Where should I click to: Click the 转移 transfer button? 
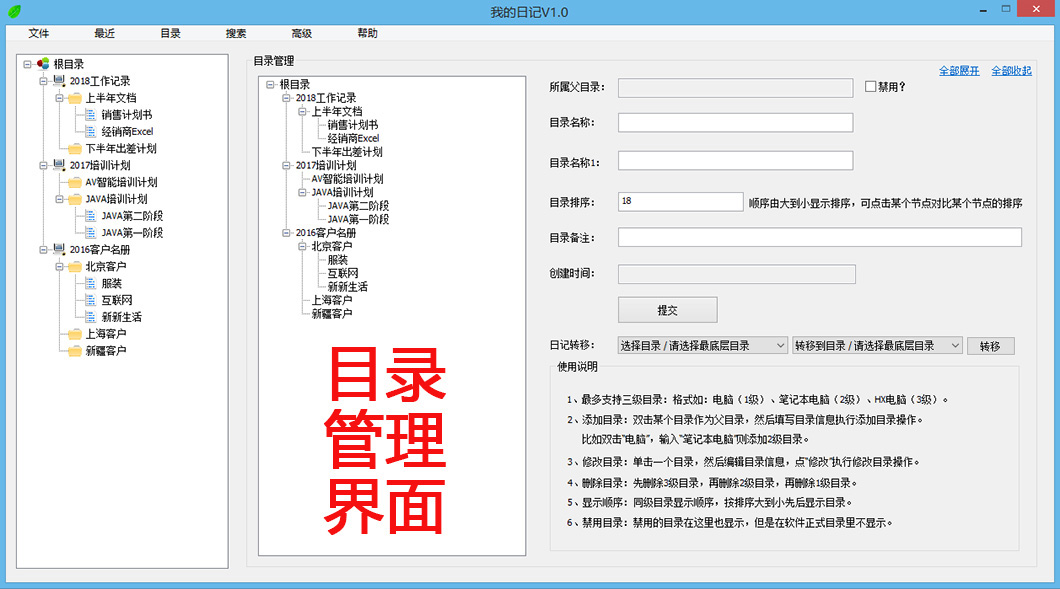click(990, 346)
